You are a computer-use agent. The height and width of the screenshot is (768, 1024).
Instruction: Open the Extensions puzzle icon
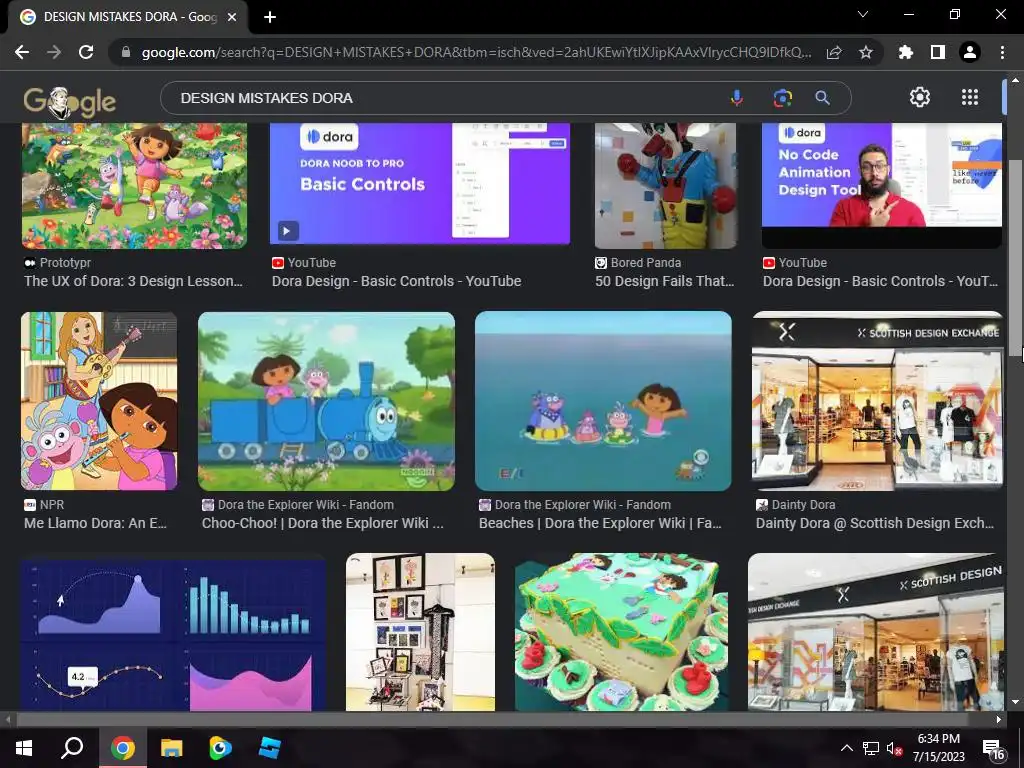[906, 52]
